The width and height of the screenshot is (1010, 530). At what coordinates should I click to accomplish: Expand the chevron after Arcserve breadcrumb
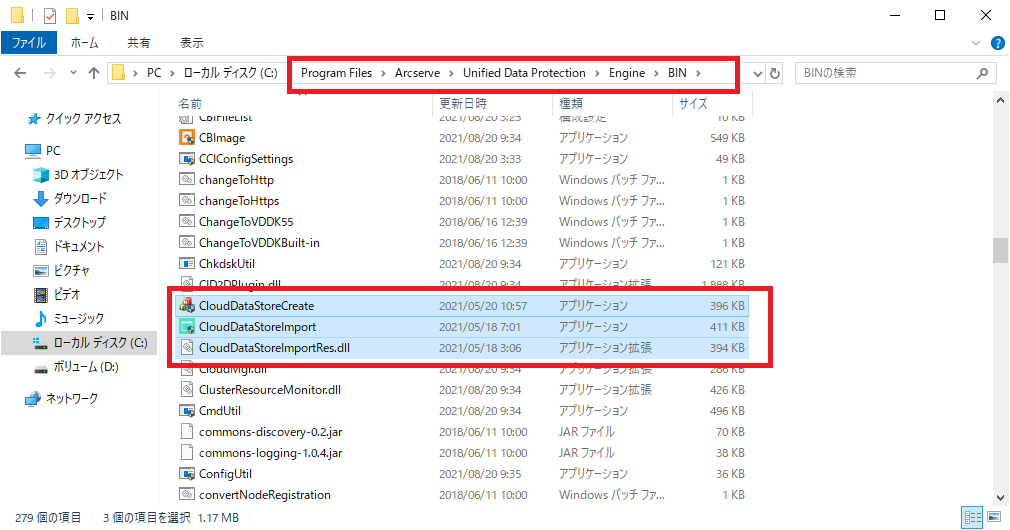[452, 73]
